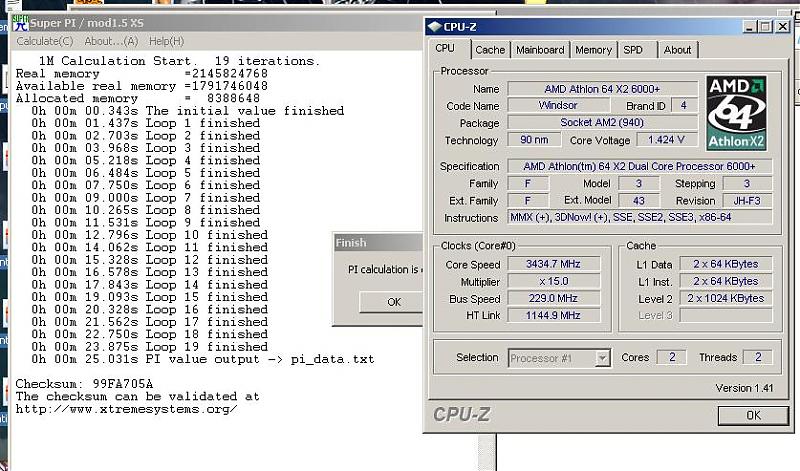Click the Finish dialog title bar

point(378,243)
